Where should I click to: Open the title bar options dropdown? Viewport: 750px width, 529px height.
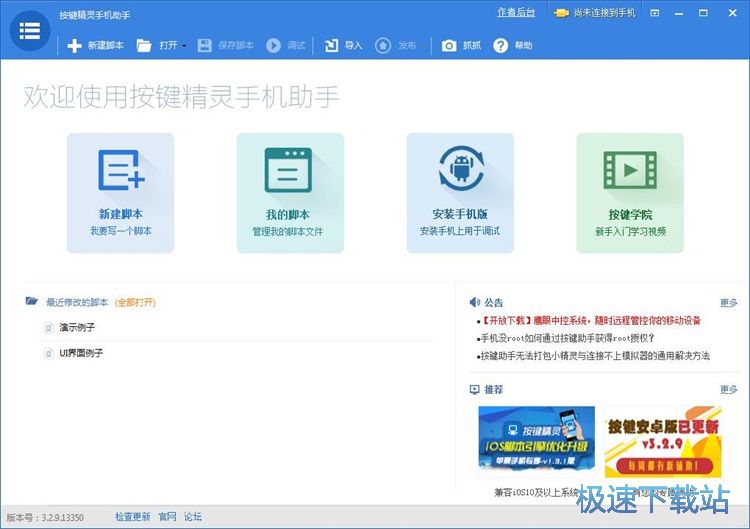coord(654,13)
